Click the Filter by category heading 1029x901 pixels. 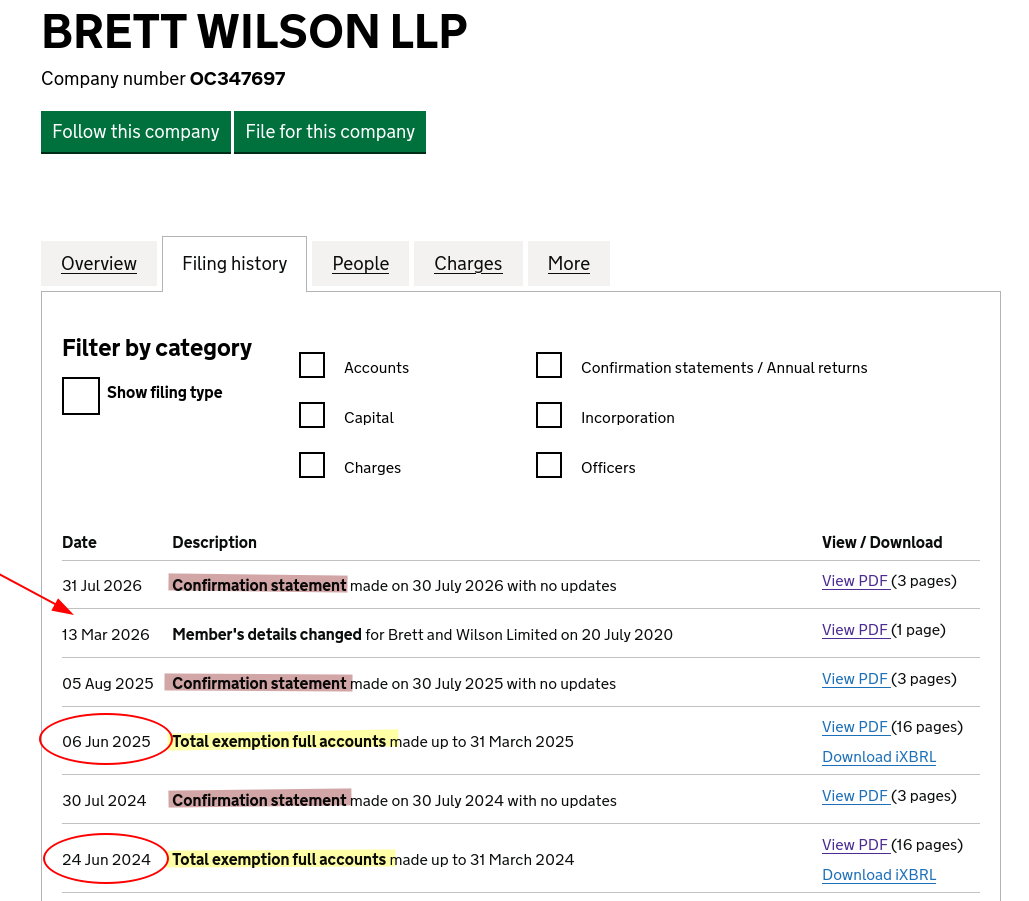coord(157,348)
